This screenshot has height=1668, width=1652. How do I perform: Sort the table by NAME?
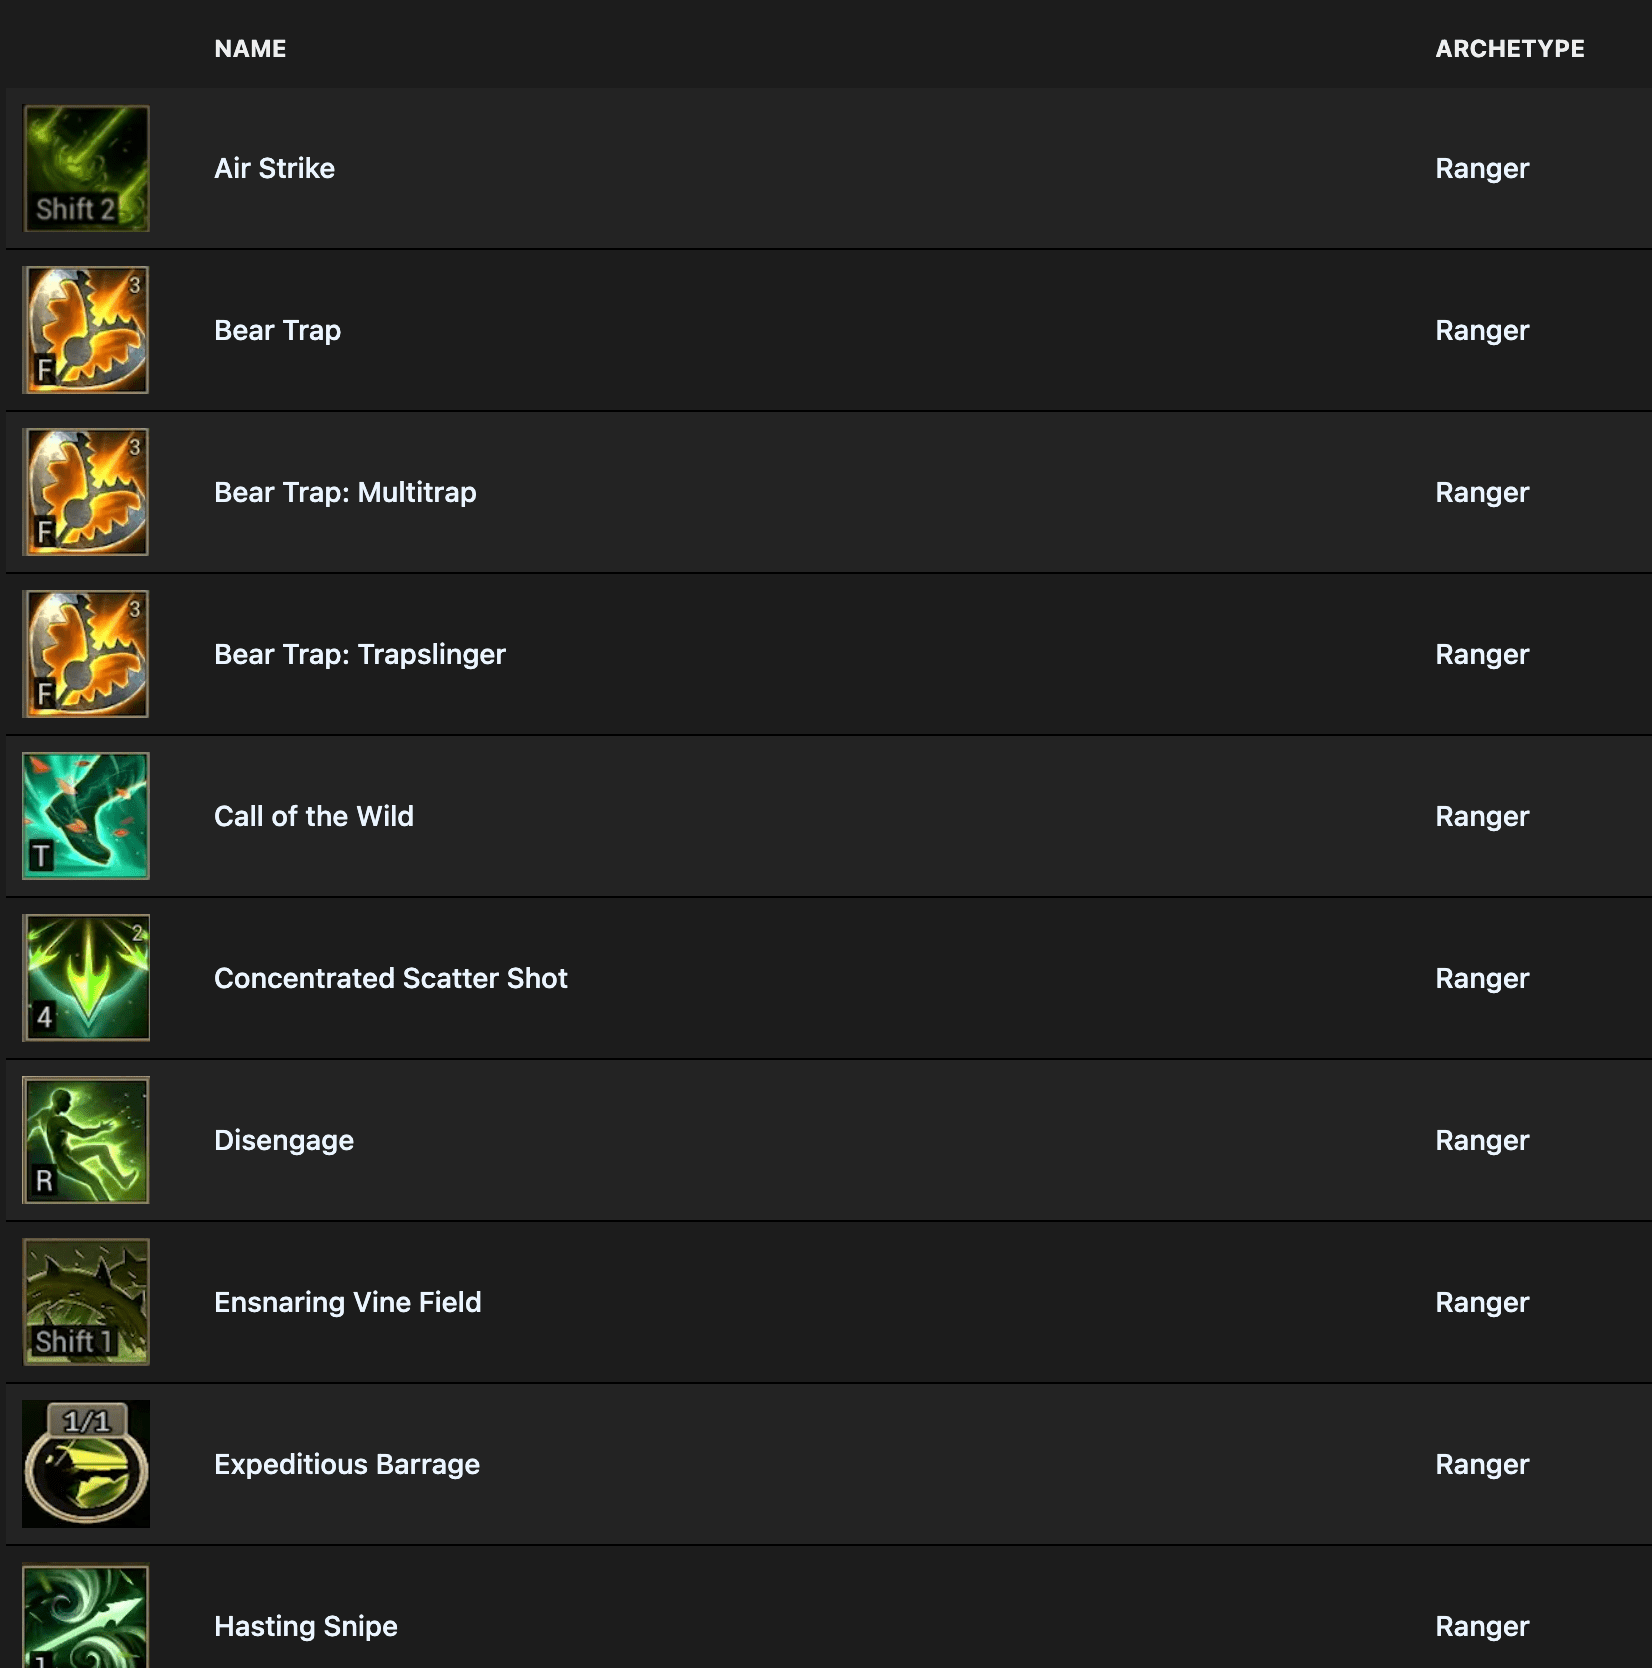[250, 47]
